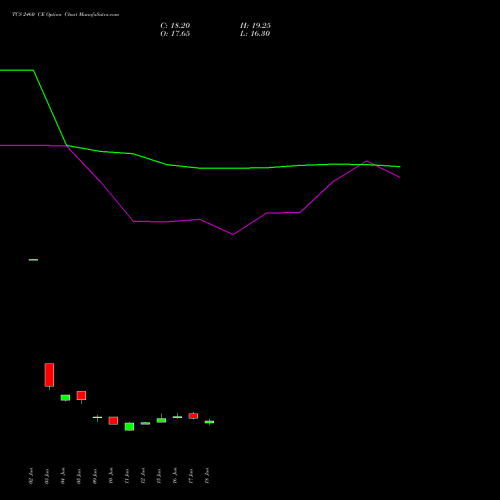Screen dimensions: 500x500
Task: Click the large red candlestick for 03 Jun
Action: pyautogui.click(x=49, y=375)
